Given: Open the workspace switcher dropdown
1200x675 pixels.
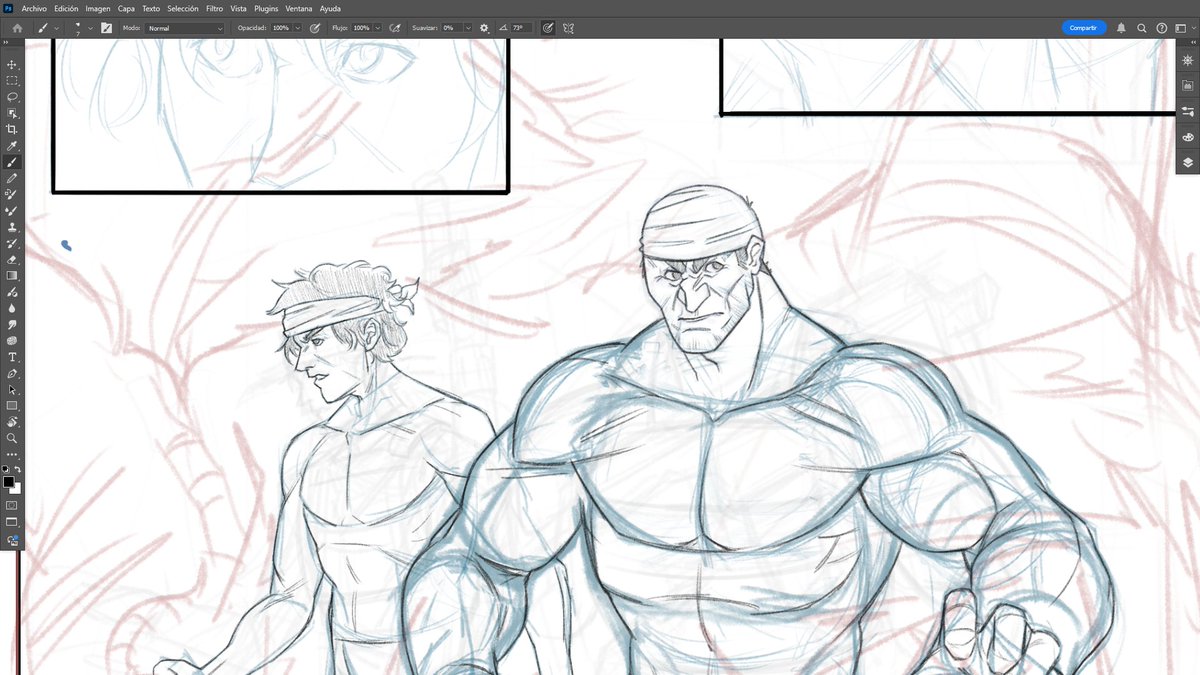Looking at the screenshot, I should point(1183,28).
